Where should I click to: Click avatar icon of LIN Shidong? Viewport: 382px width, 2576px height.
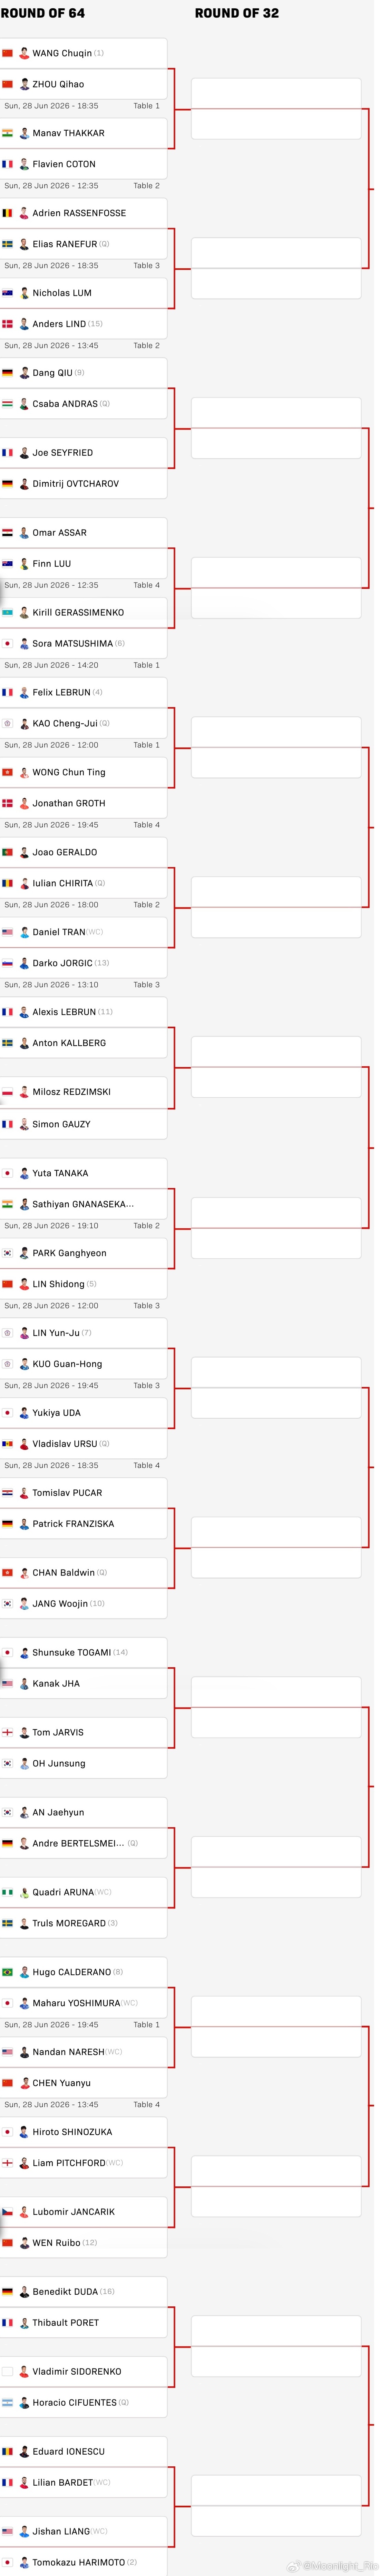pos(24,1284)
